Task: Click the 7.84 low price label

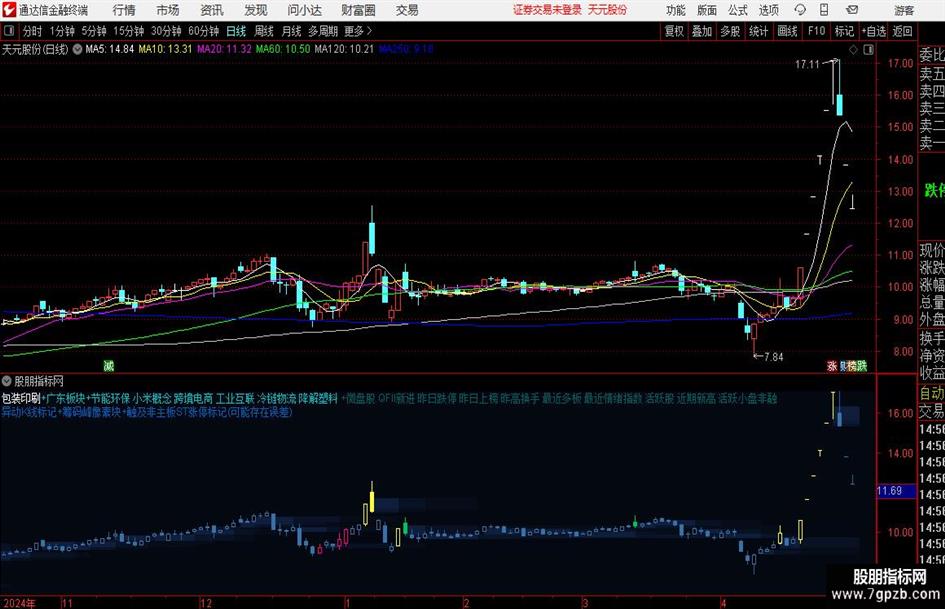Action: 774,357
